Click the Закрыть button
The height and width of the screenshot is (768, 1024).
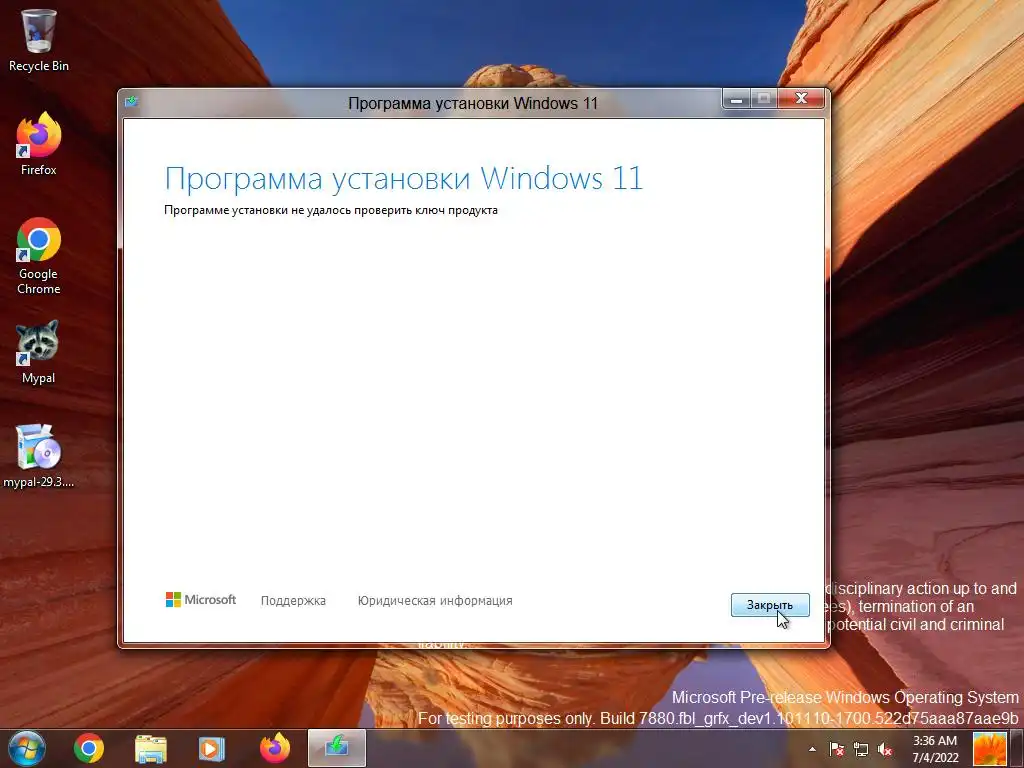(770, 605)
